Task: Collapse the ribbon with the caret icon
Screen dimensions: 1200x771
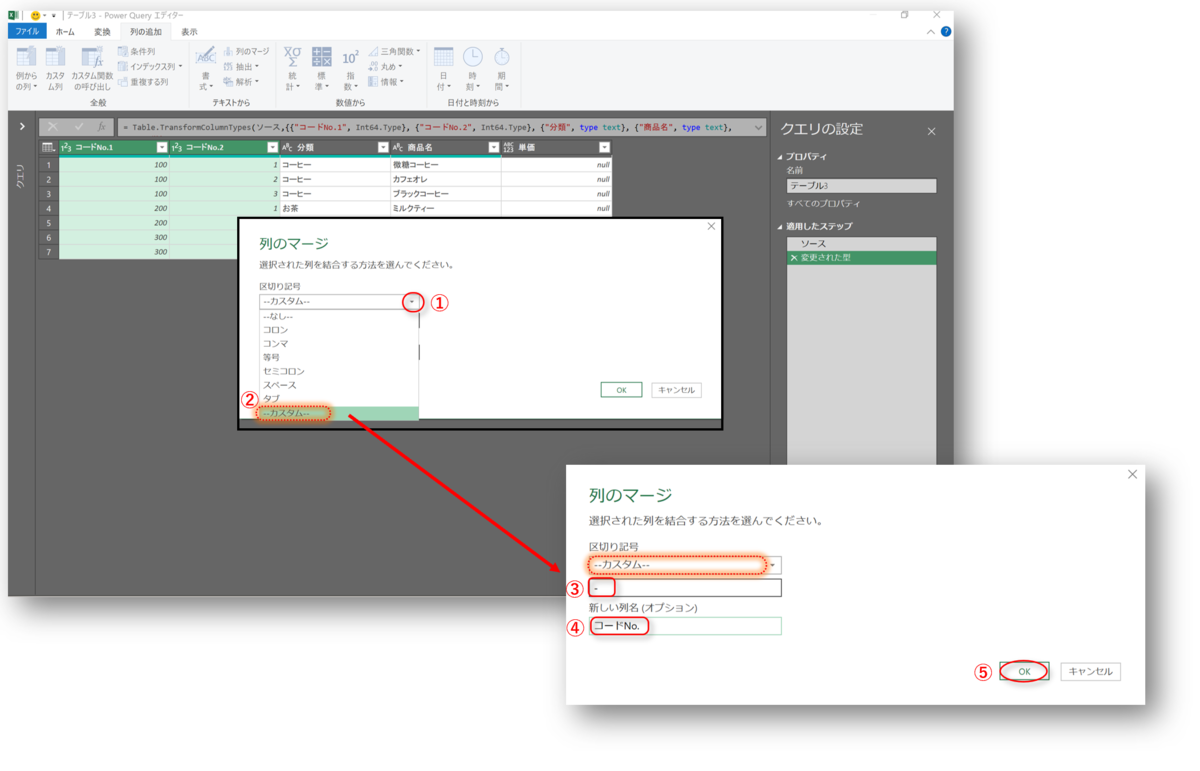Action: (930, 32)
